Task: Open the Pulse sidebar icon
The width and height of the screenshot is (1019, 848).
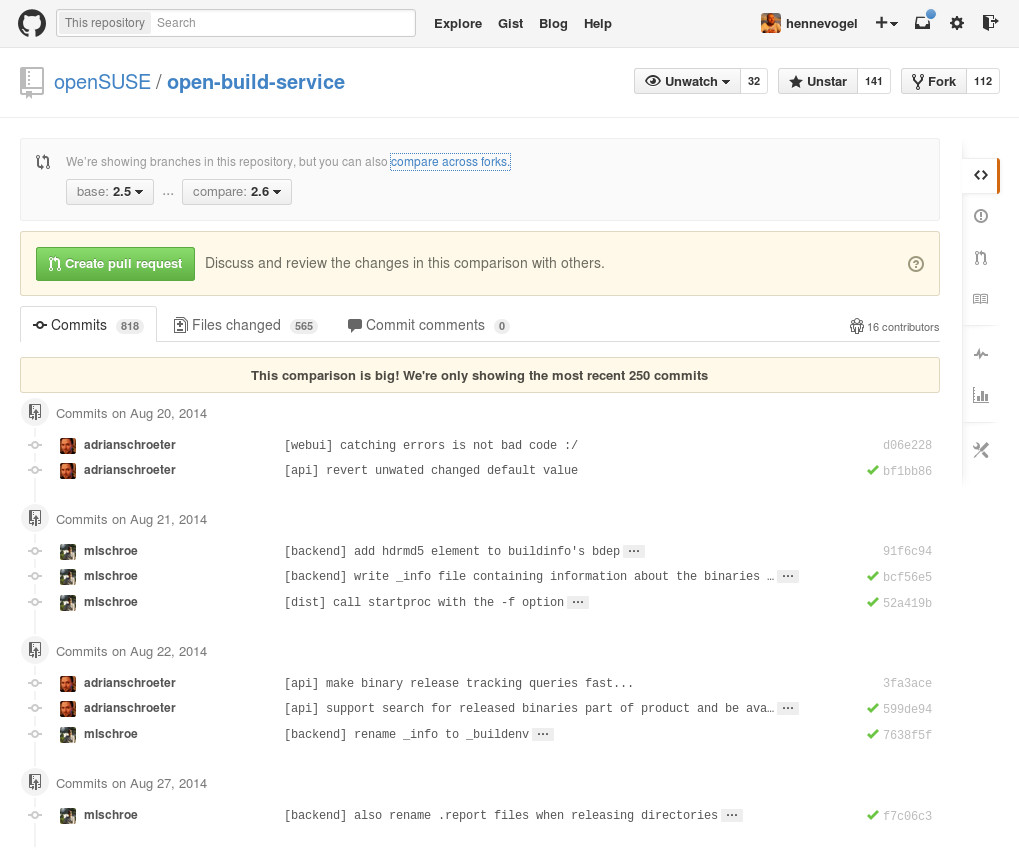Action: tap(980, 354)
